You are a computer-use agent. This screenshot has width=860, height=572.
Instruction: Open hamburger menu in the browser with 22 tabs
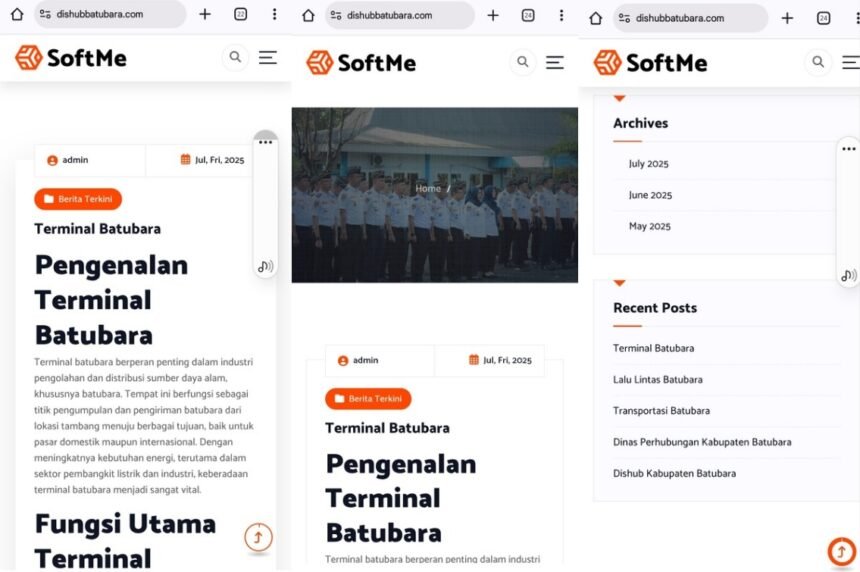[x=267, y=58]
